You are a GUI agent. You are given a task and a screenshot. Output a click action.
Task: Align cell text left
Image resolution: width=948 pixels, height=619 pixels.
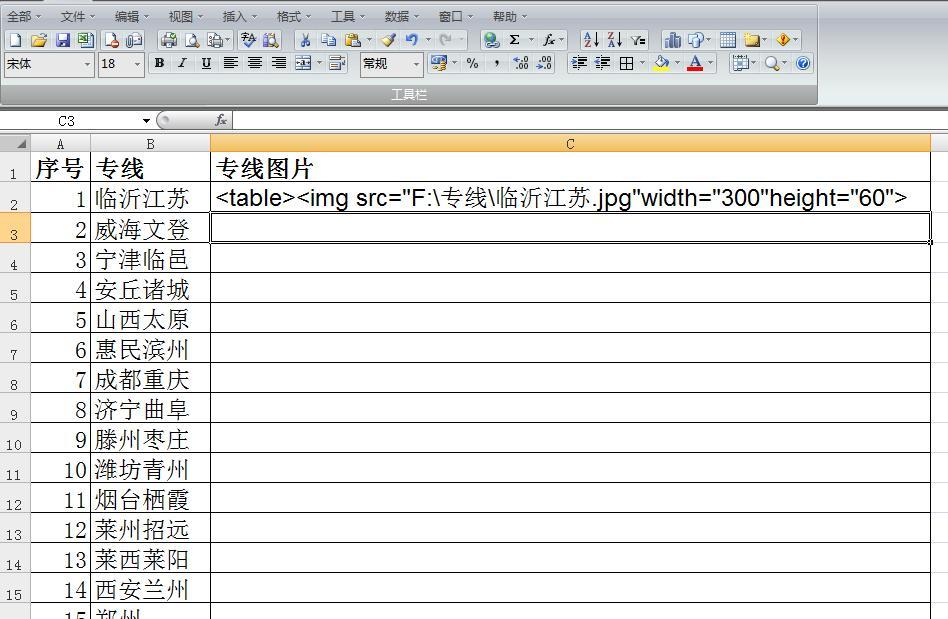pos(230,63)
